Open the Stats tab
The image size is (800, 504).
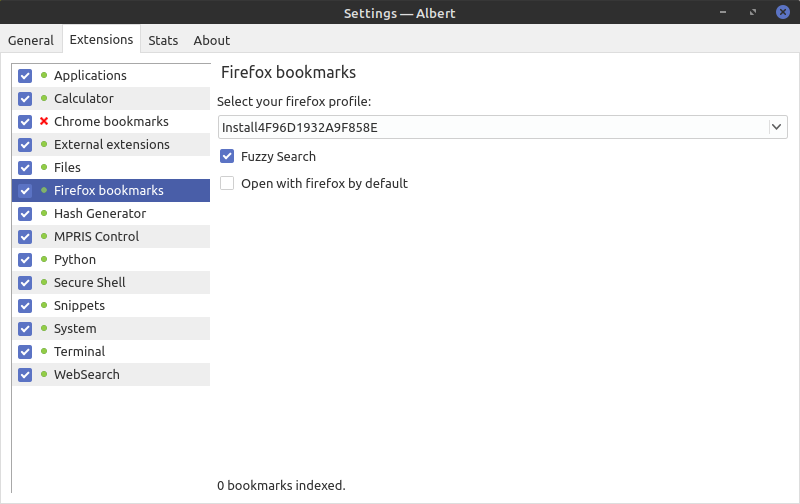[x=163, y=40]
